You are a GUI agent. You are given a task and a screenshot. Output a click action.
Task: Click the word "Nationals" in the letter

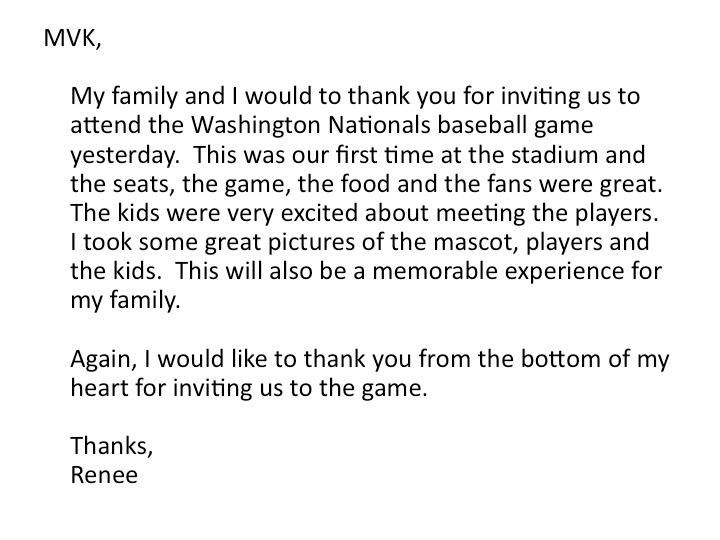tap(379, 124)
